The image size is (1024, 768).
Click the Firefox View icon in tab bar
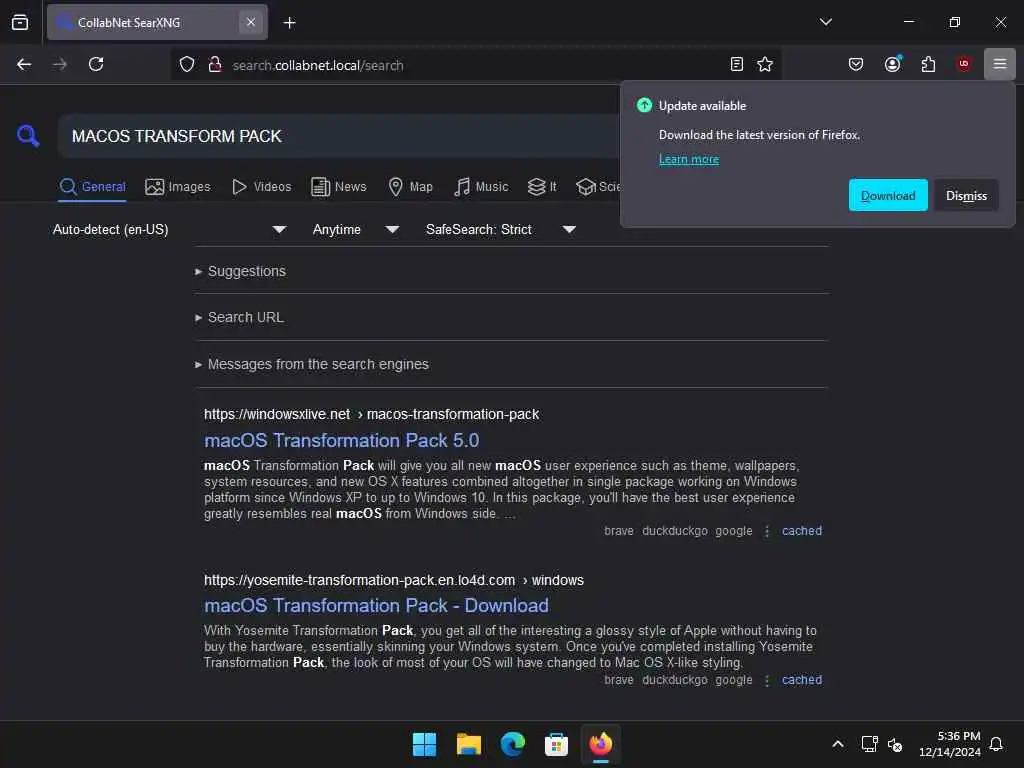coord(20,22)
